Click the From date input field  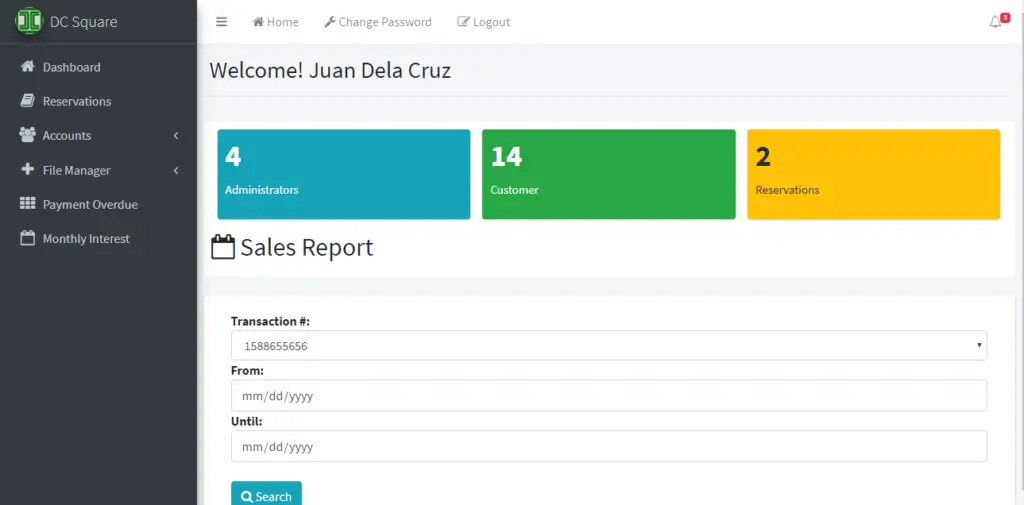click(608, 396)
